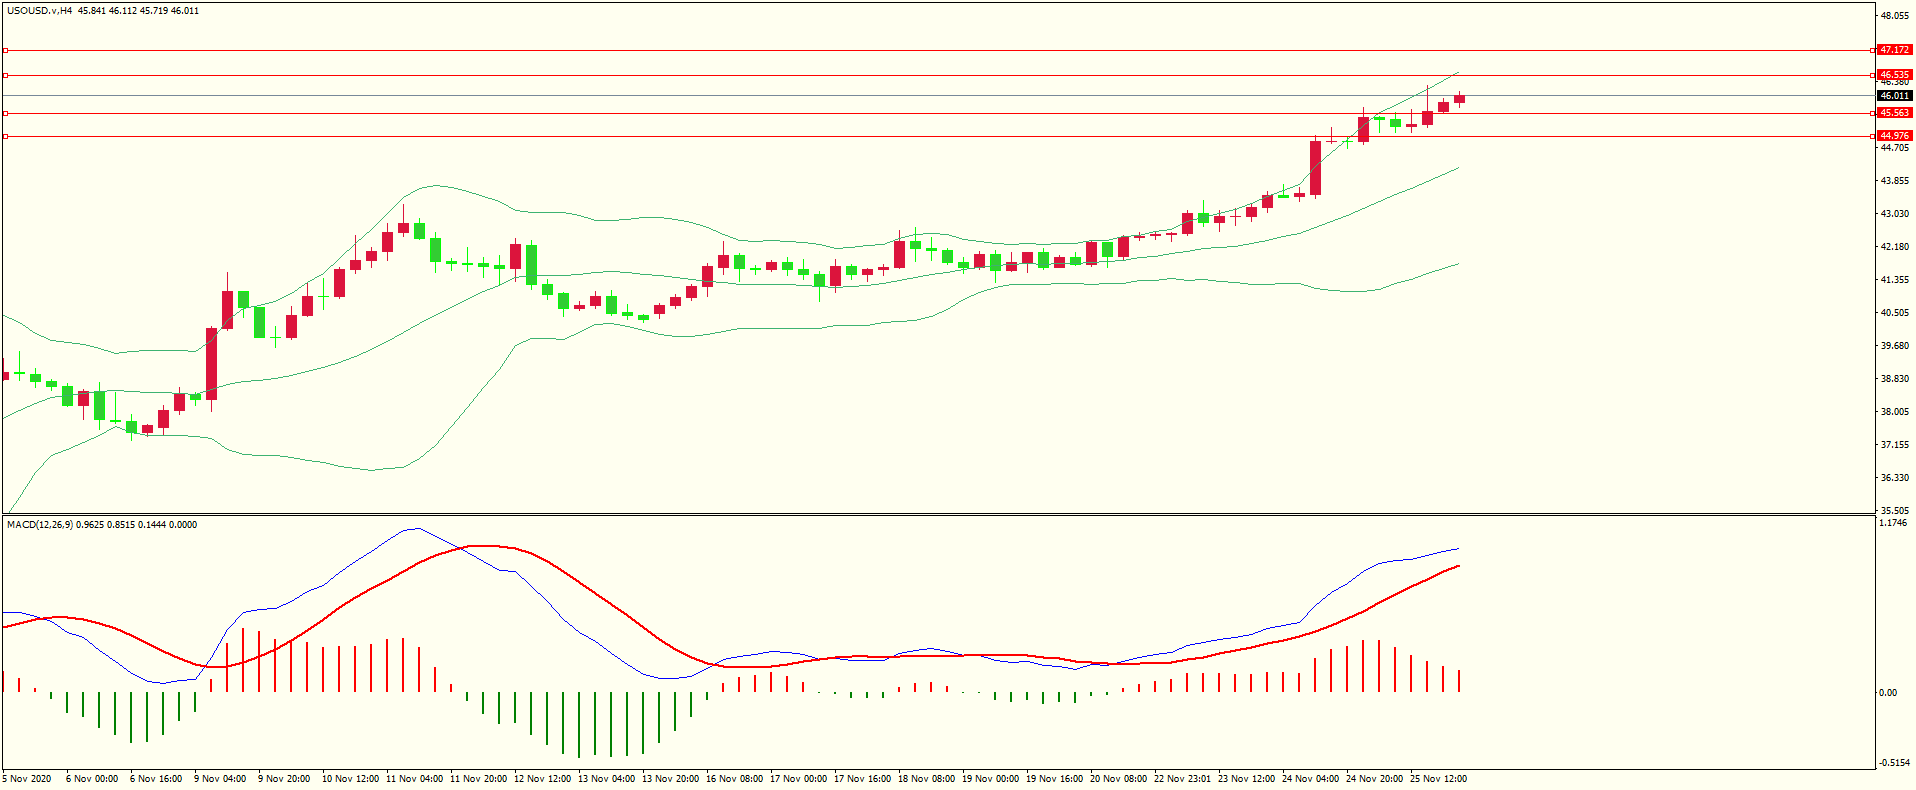Select the red 44.976 price level tag

click(1895, 136)
